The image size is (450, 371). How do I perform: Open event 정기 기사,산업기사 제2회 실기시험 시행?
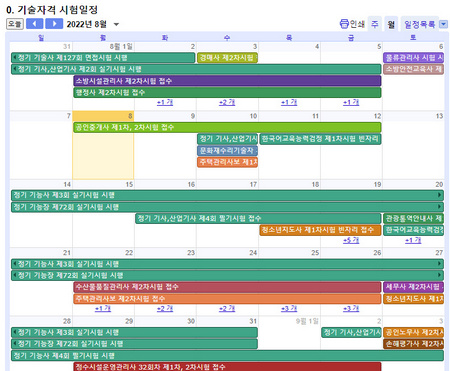tap(196, 69)
